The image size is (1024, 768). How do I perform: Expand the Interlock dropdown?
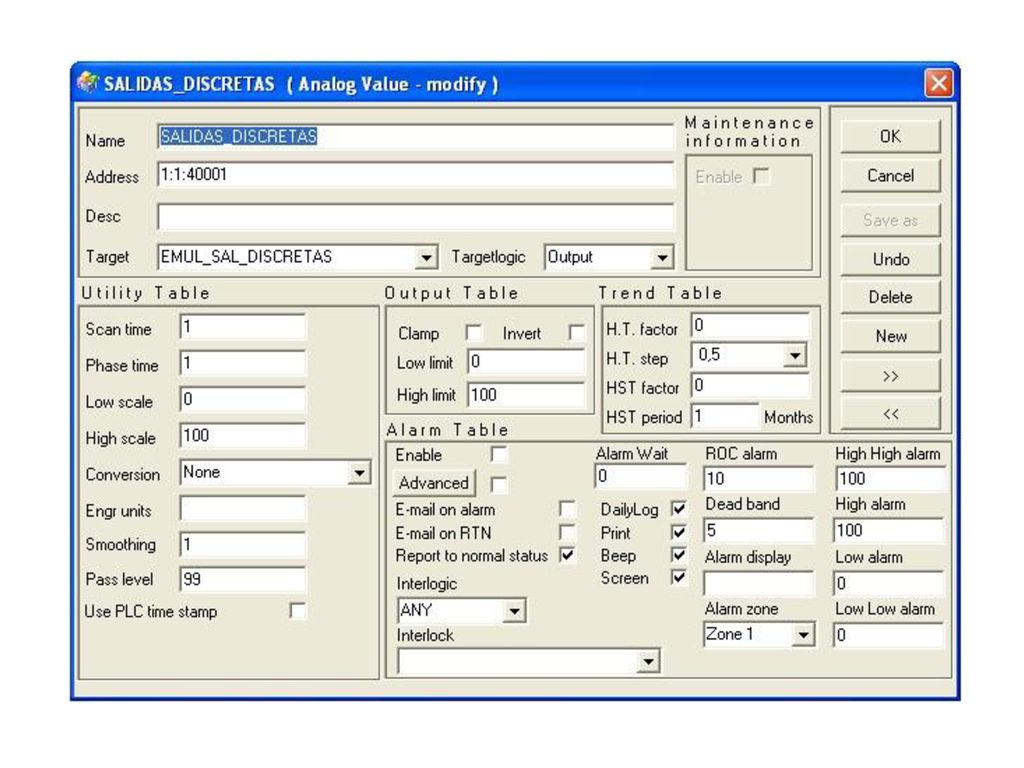tap(648, 662)
